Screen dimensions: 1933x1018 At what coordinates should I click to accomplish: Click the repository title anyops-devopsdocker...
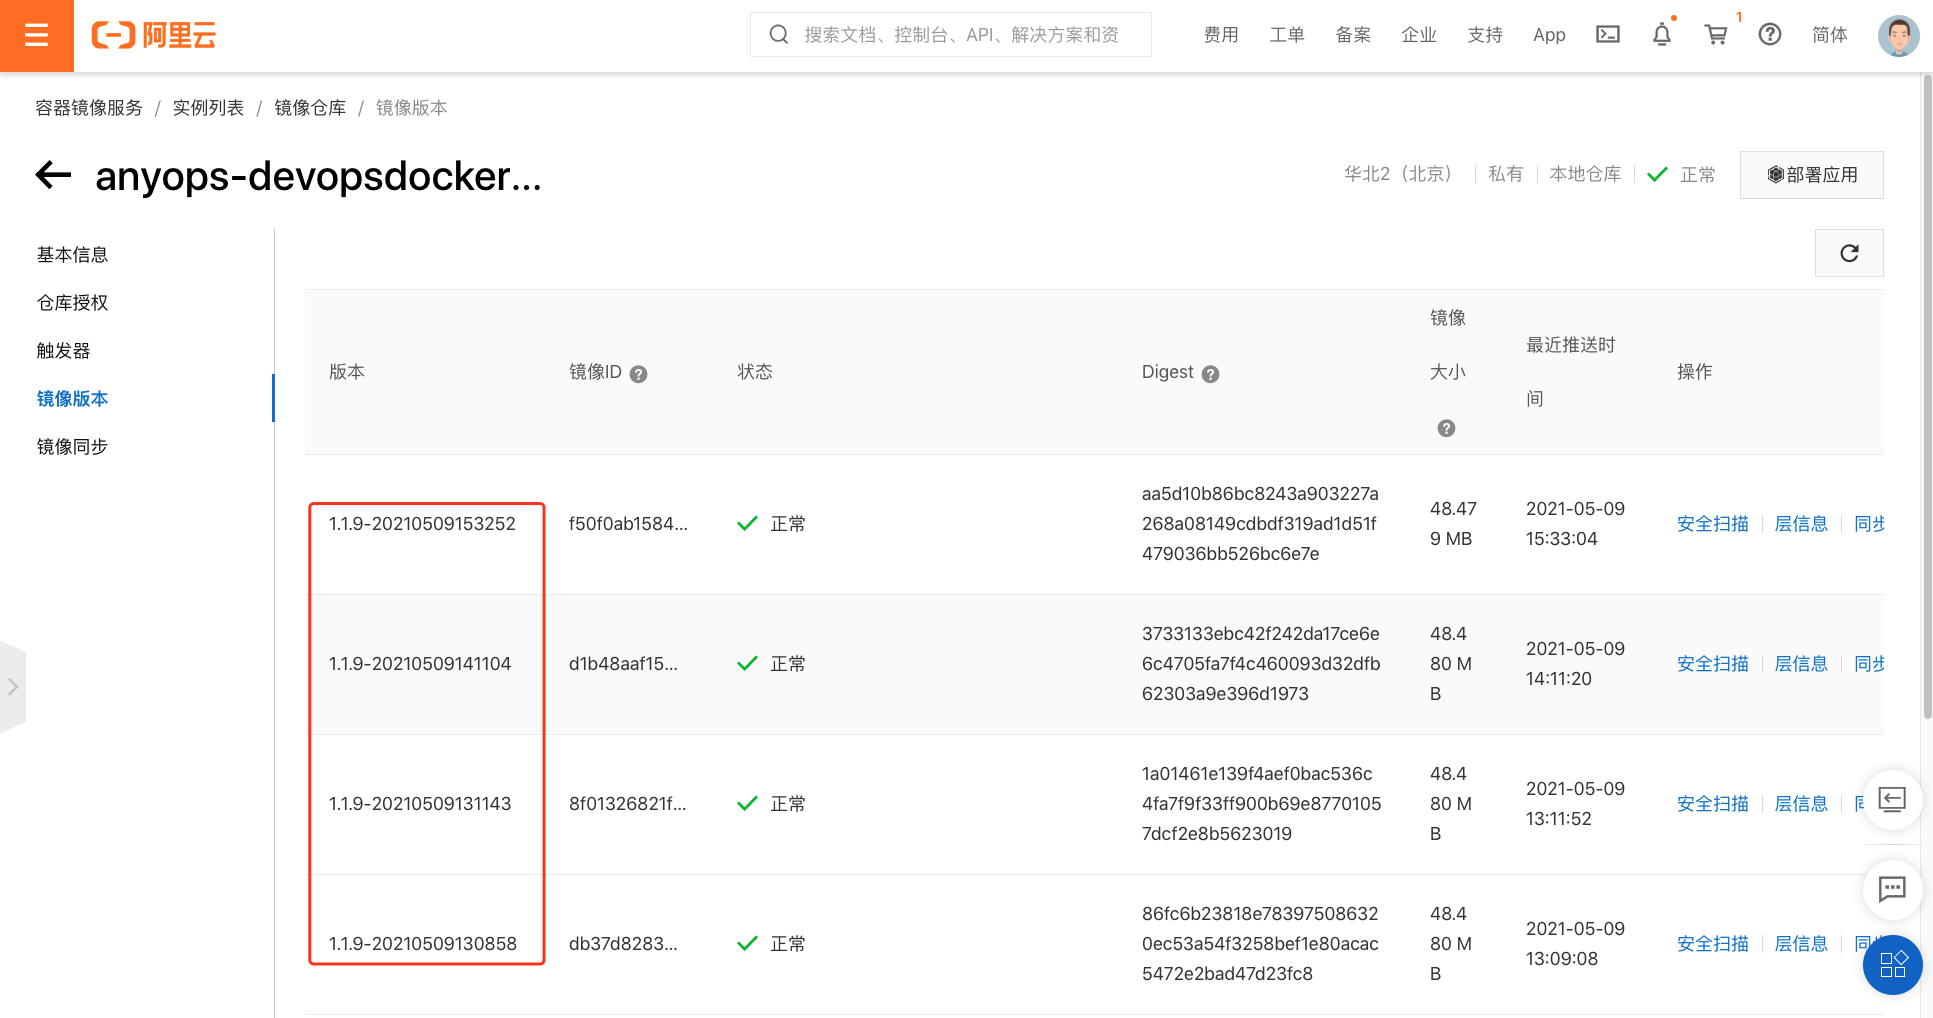coord(318,176)
